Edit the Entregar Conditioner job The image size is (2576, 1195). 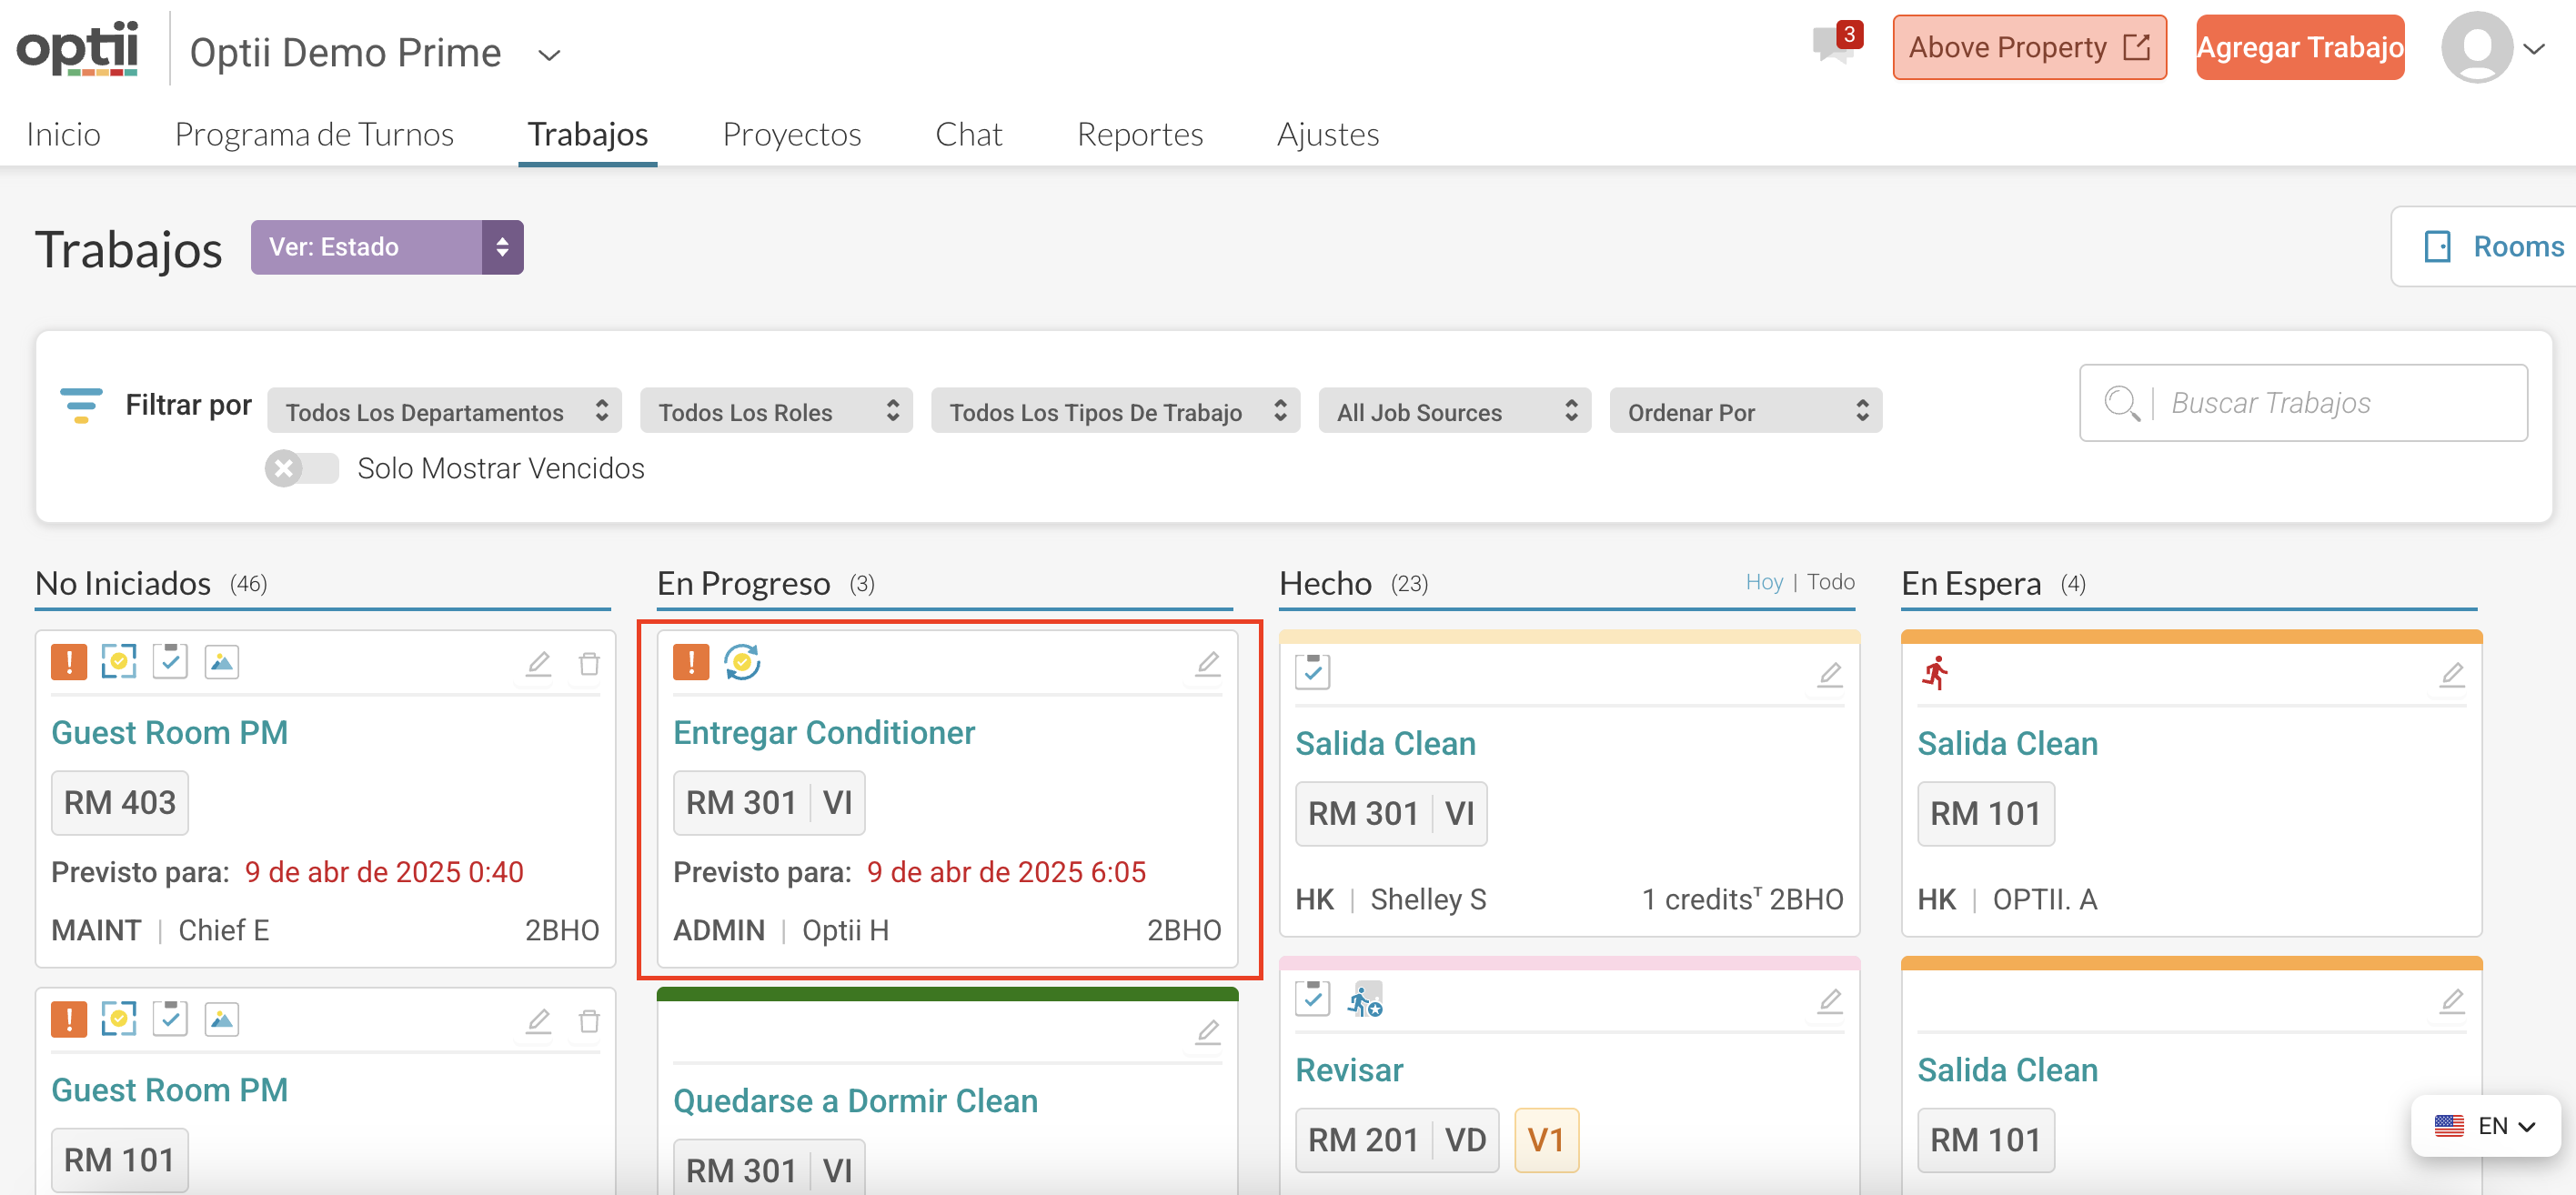click(x=1207, y=663)
